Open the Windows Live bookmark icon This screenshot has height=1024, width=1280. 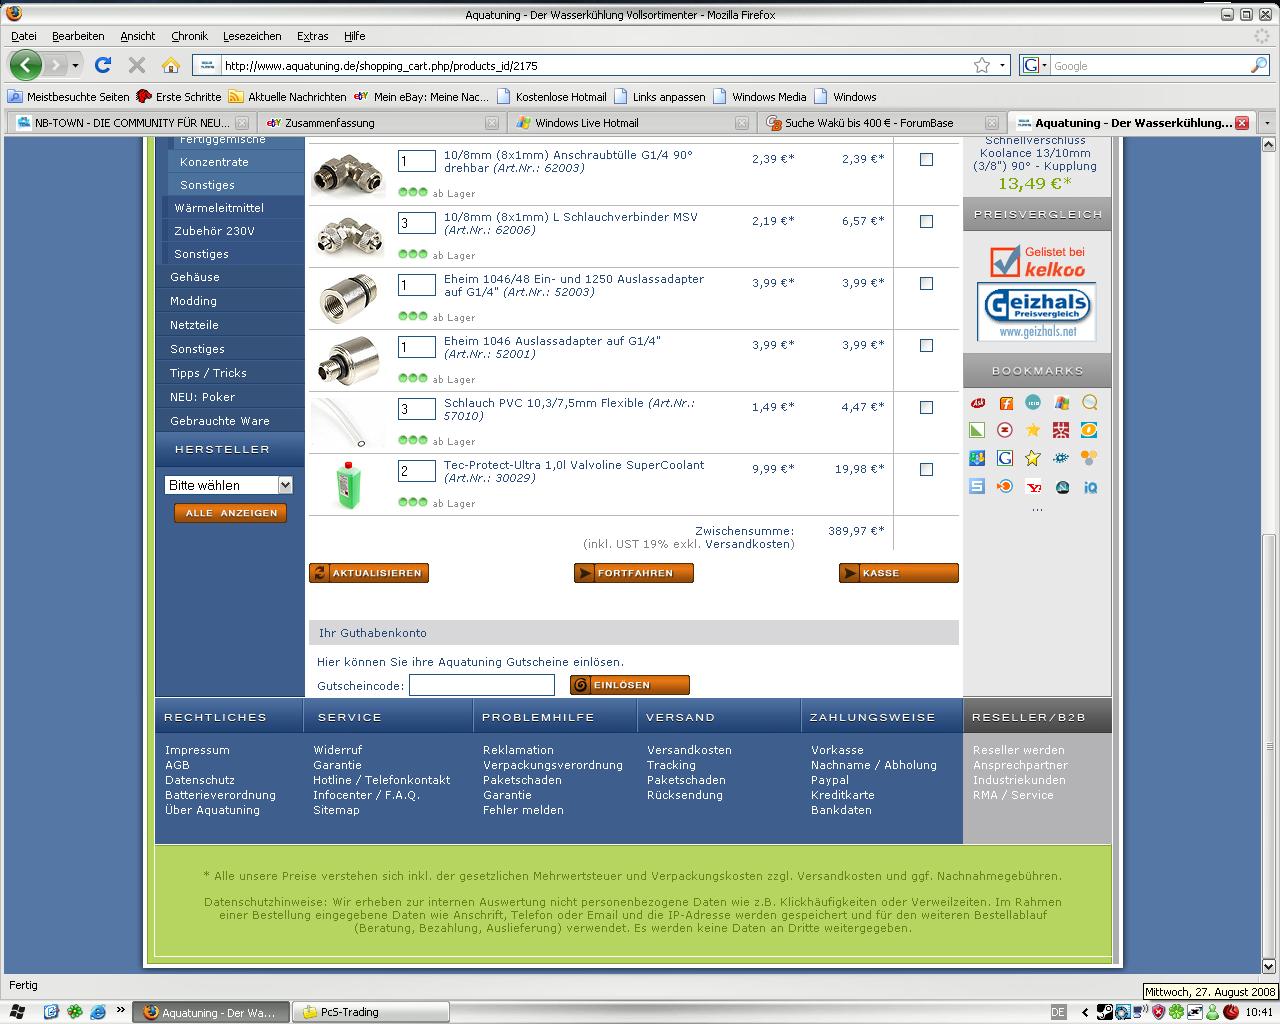coord(1062,403)
